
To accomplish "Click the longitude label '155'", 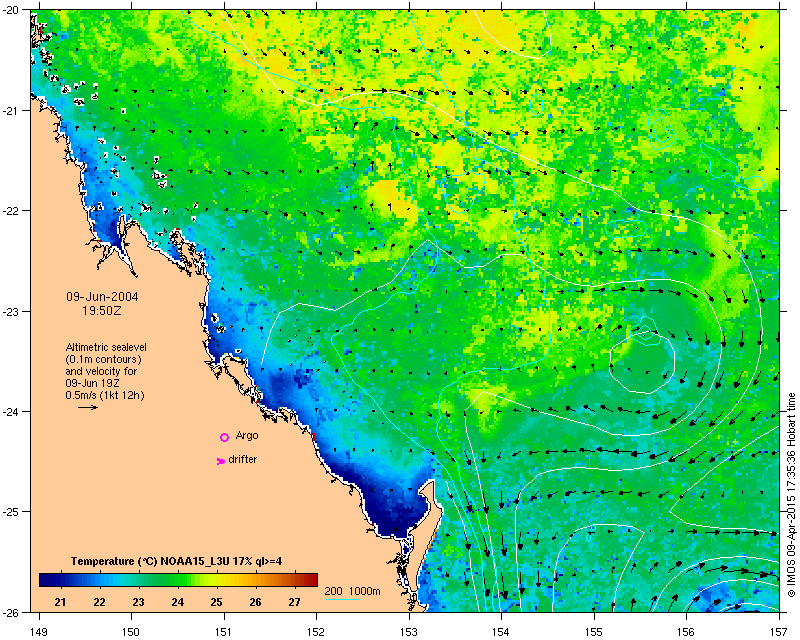I will point(594,632).
